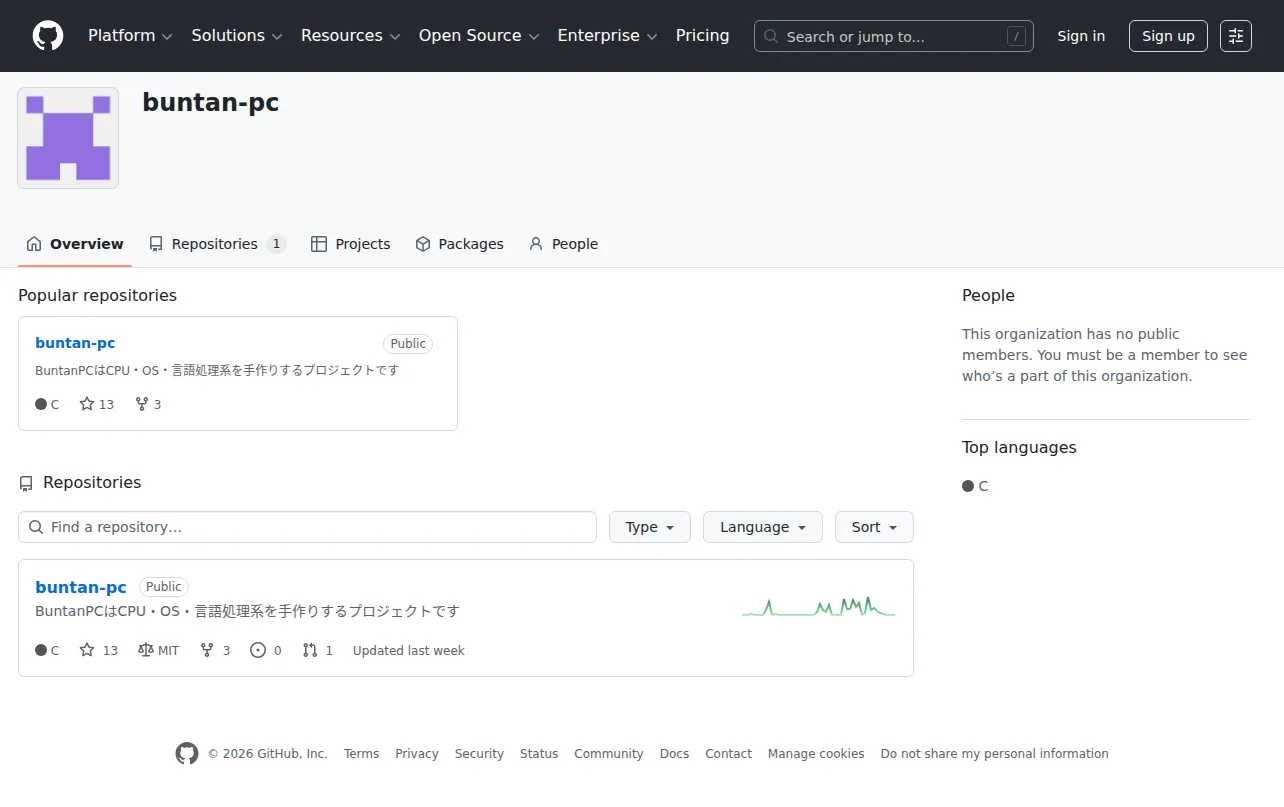Switch to the Projects tab
Screen dimensions: 1284x807
point(351,244)
